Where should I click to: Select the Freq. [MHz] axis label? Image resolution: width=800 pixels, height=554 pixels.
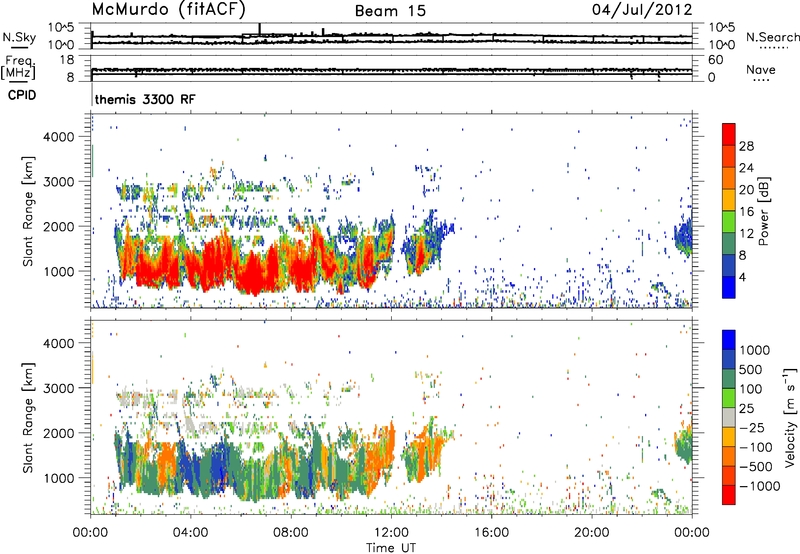pyautogui.click(x=18, y=67)
